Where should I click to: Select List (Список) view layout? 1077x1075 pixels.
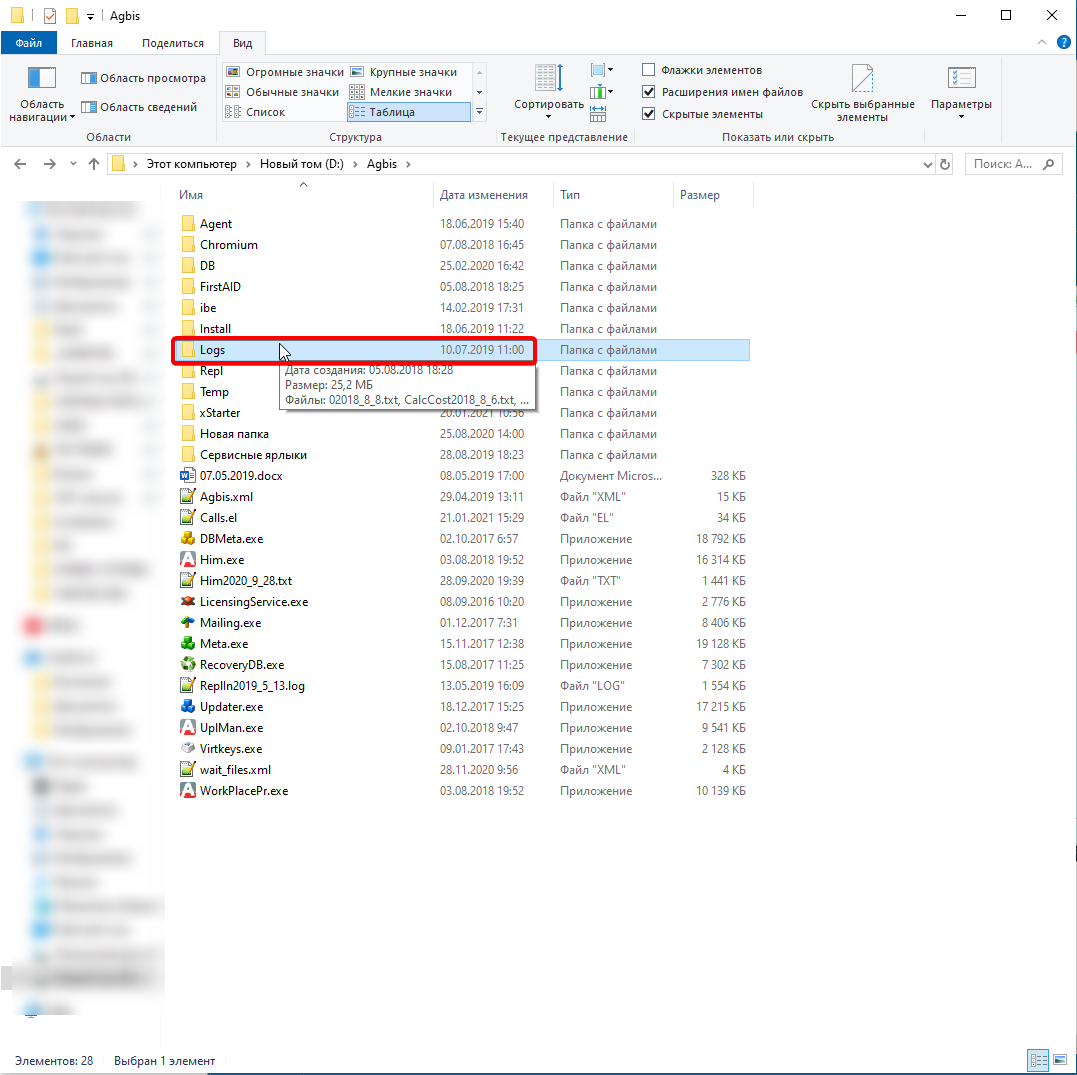(x=256, y=112)
